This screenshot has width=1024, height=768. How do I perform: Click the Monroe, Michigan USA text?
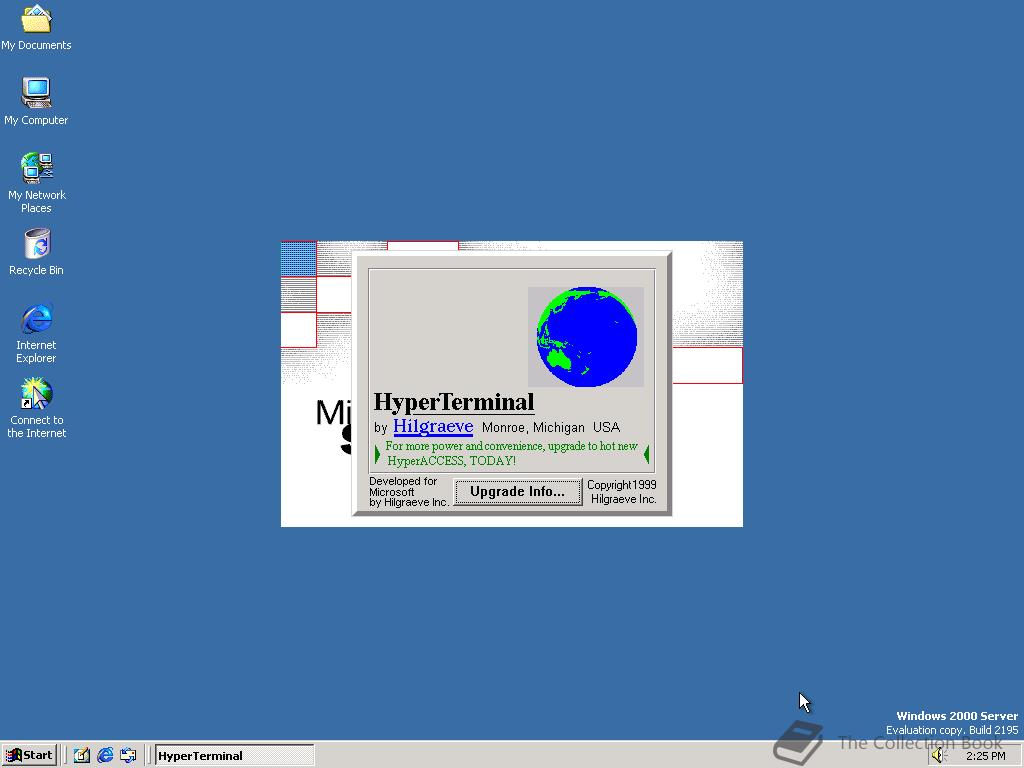(x=551, y=427)
